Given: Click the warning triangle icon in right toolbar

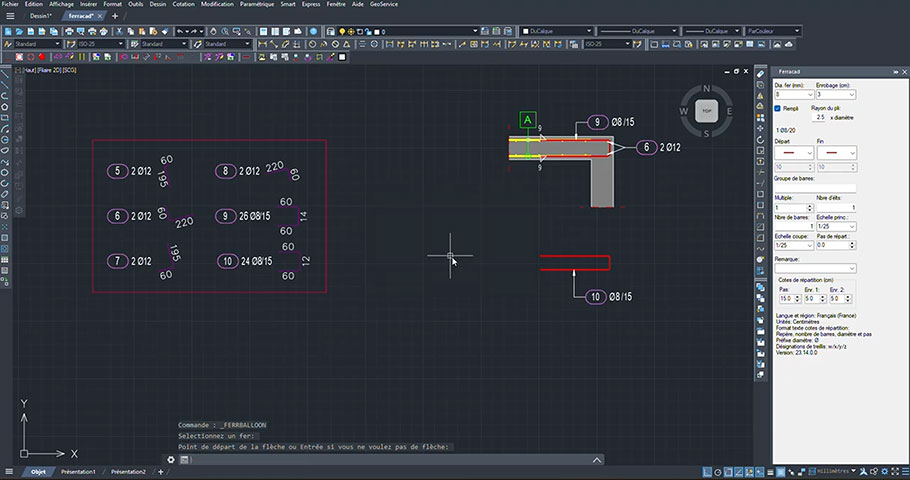Looking at the screenshot, I should click(760, 96).
